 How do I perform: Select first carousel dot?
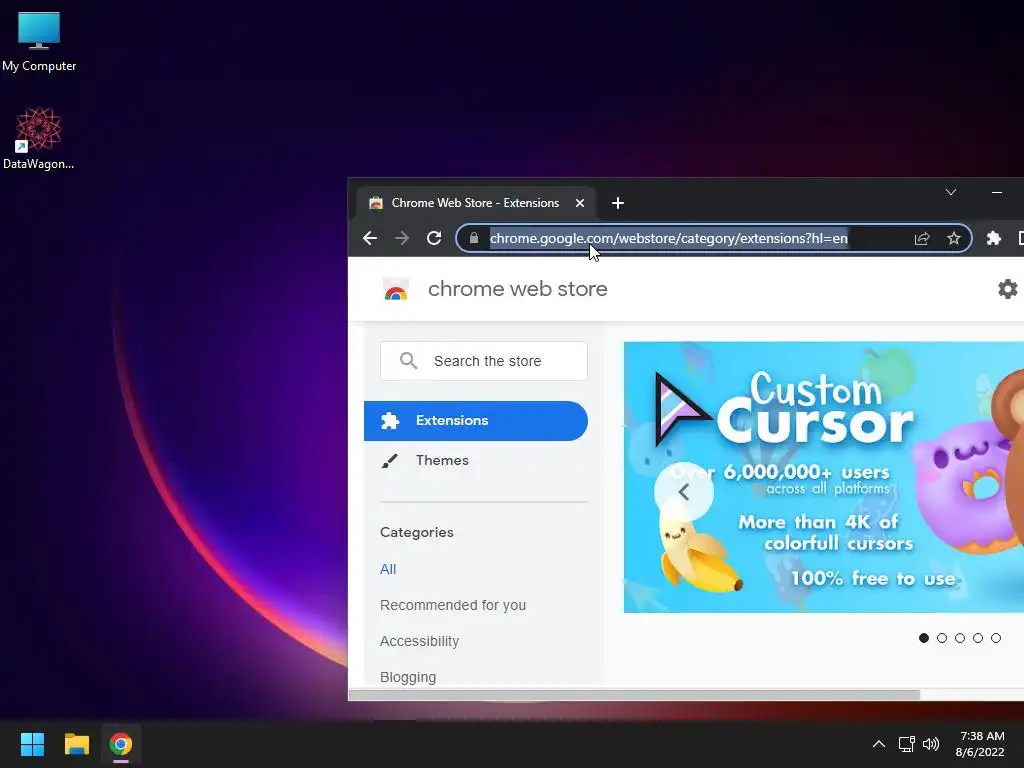point(923,638)
